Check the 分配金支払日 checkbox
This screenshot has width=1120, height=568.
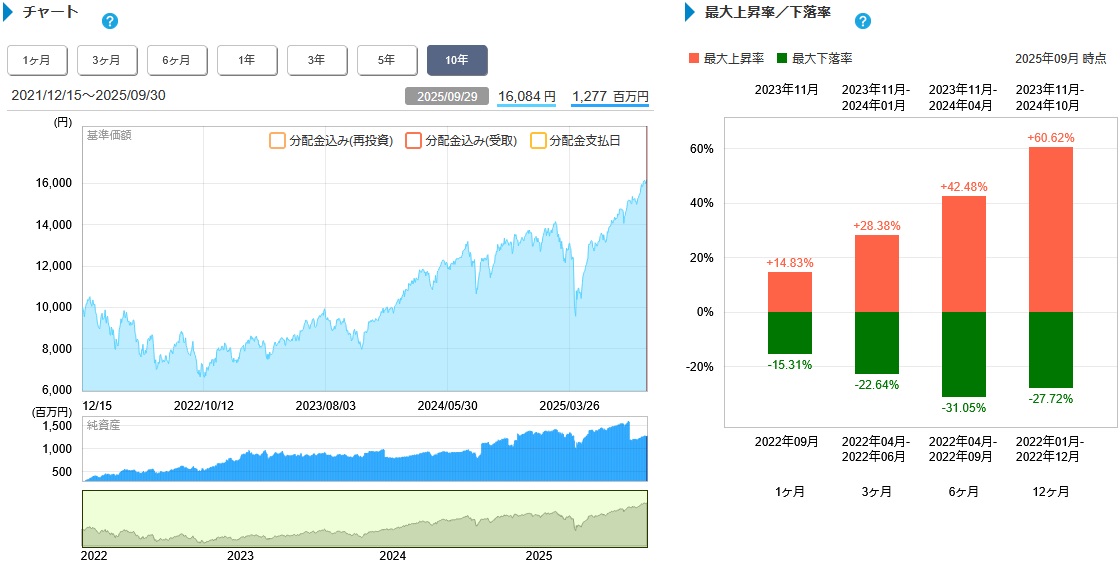tap(538, 141)
